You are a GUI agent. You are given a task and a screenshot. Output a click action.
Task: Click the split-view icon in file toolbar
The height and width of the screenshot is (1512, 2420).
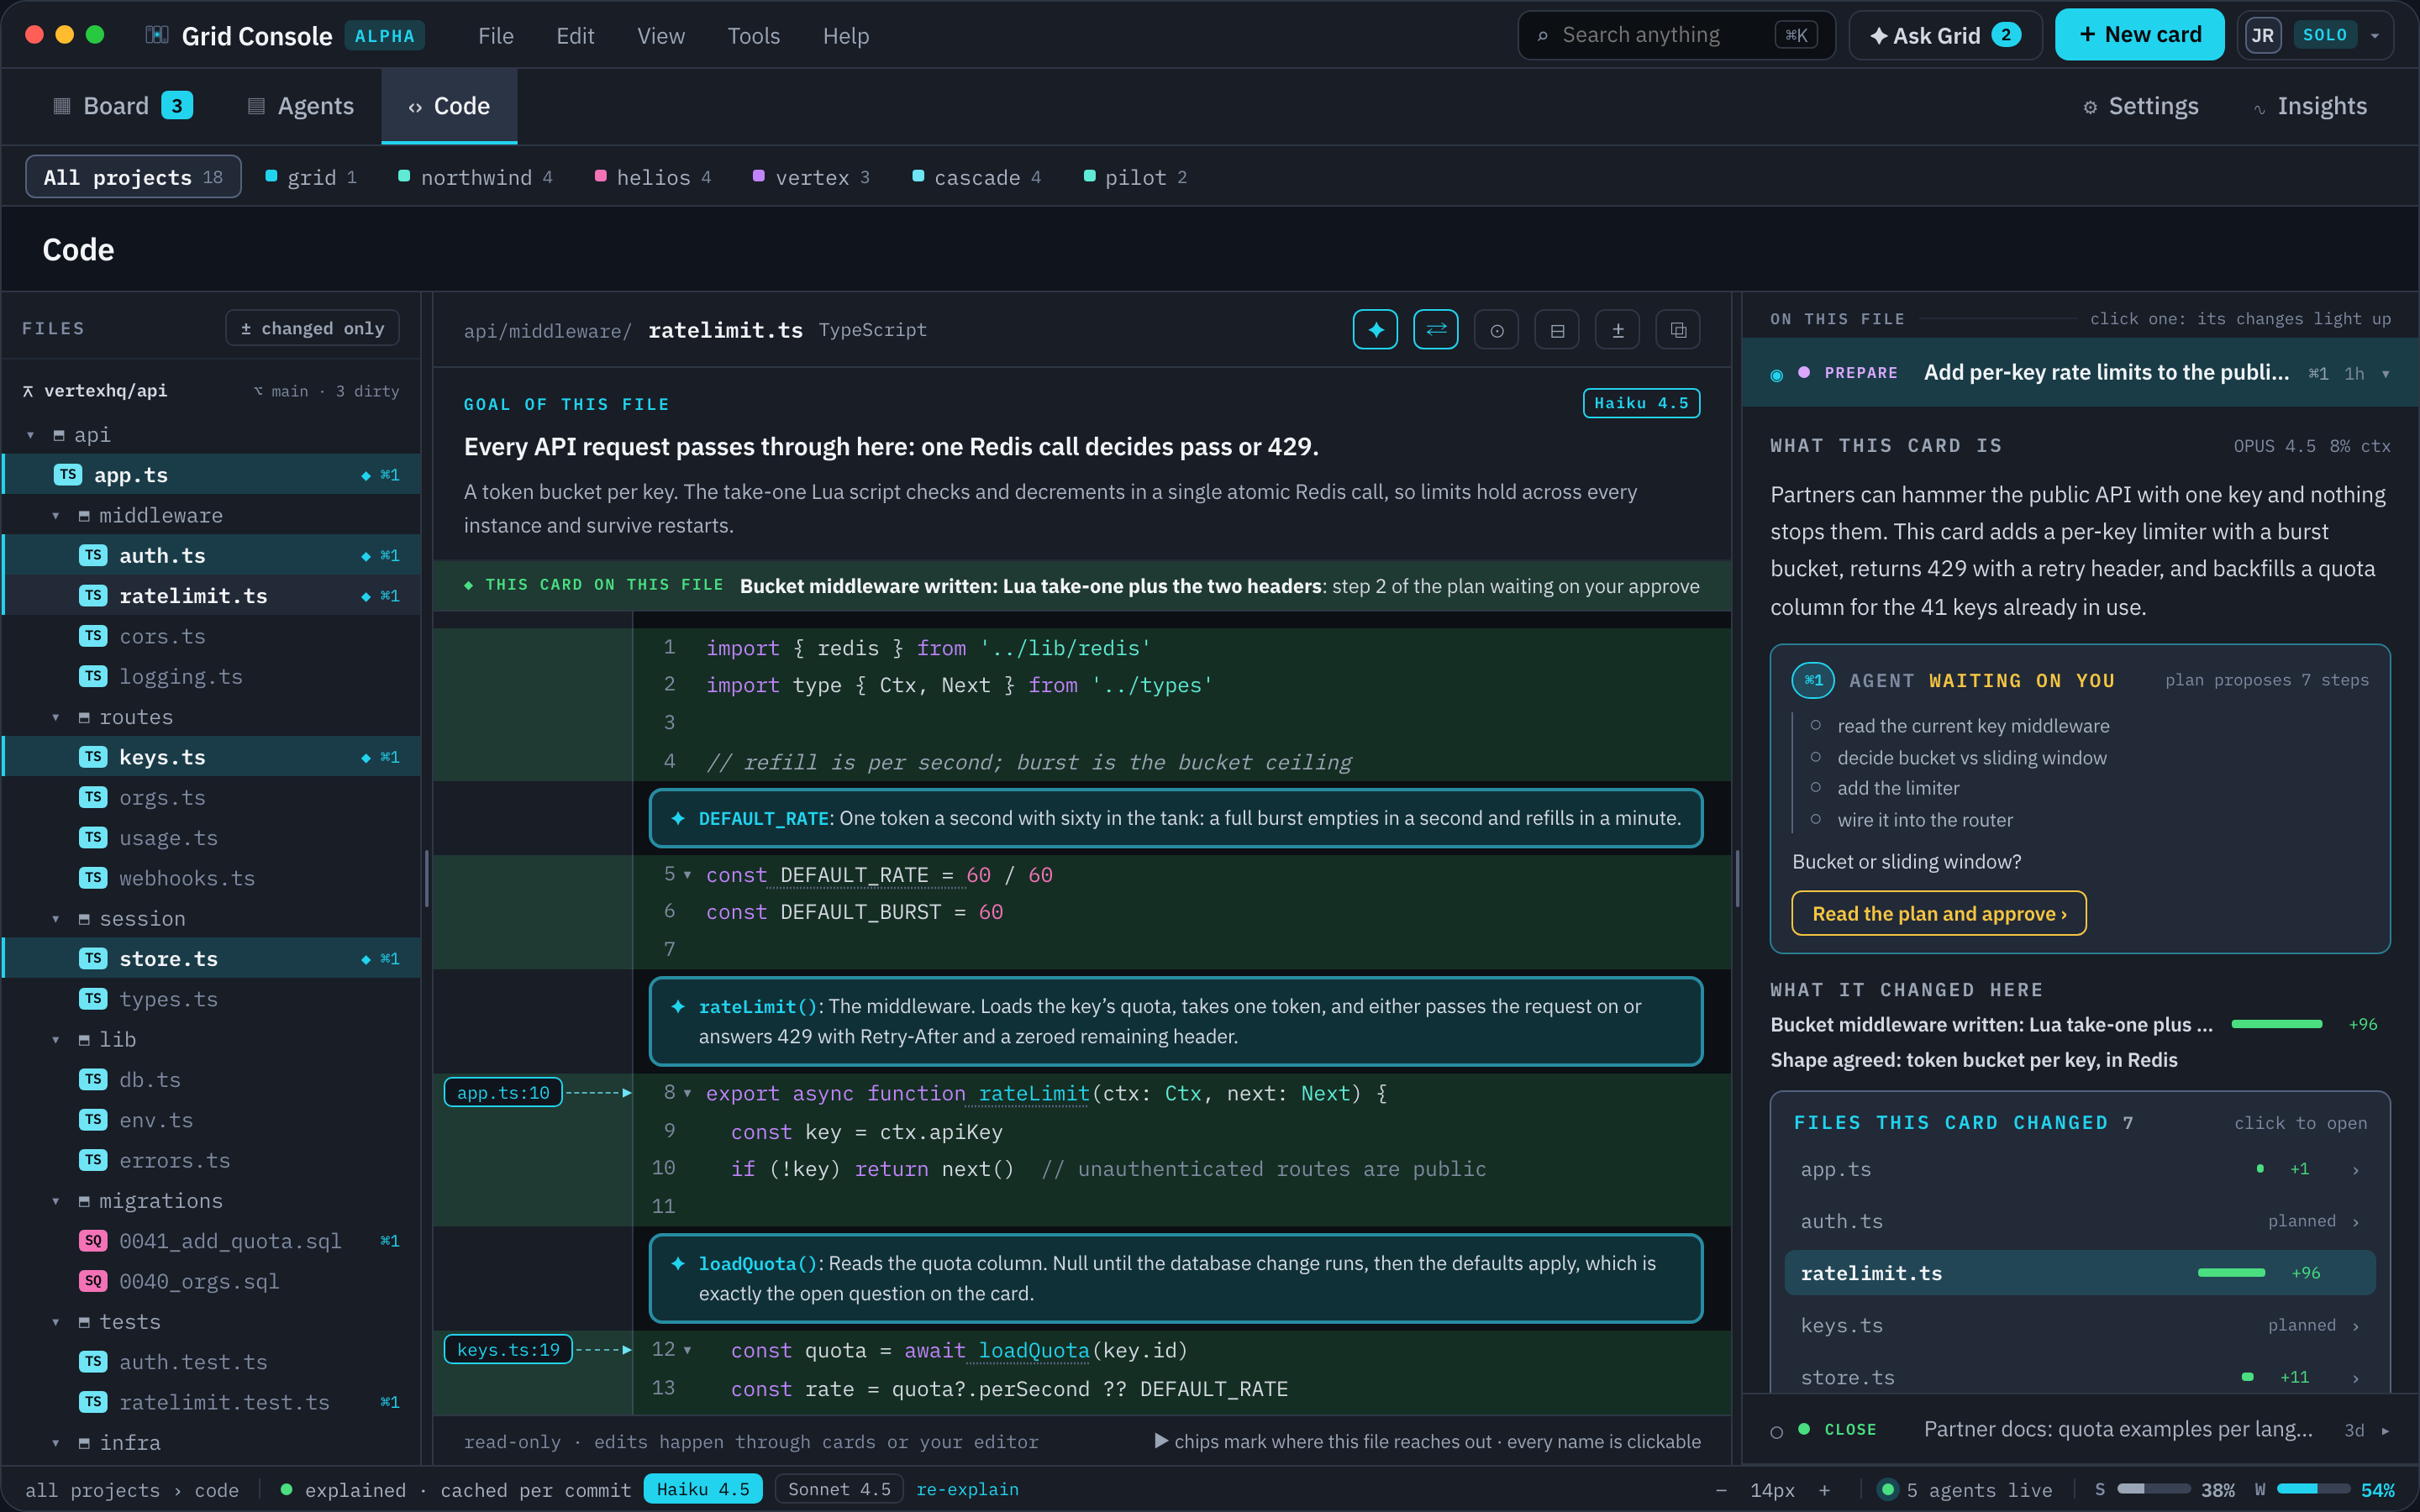pyautogui.click(x=1557, y=330)
